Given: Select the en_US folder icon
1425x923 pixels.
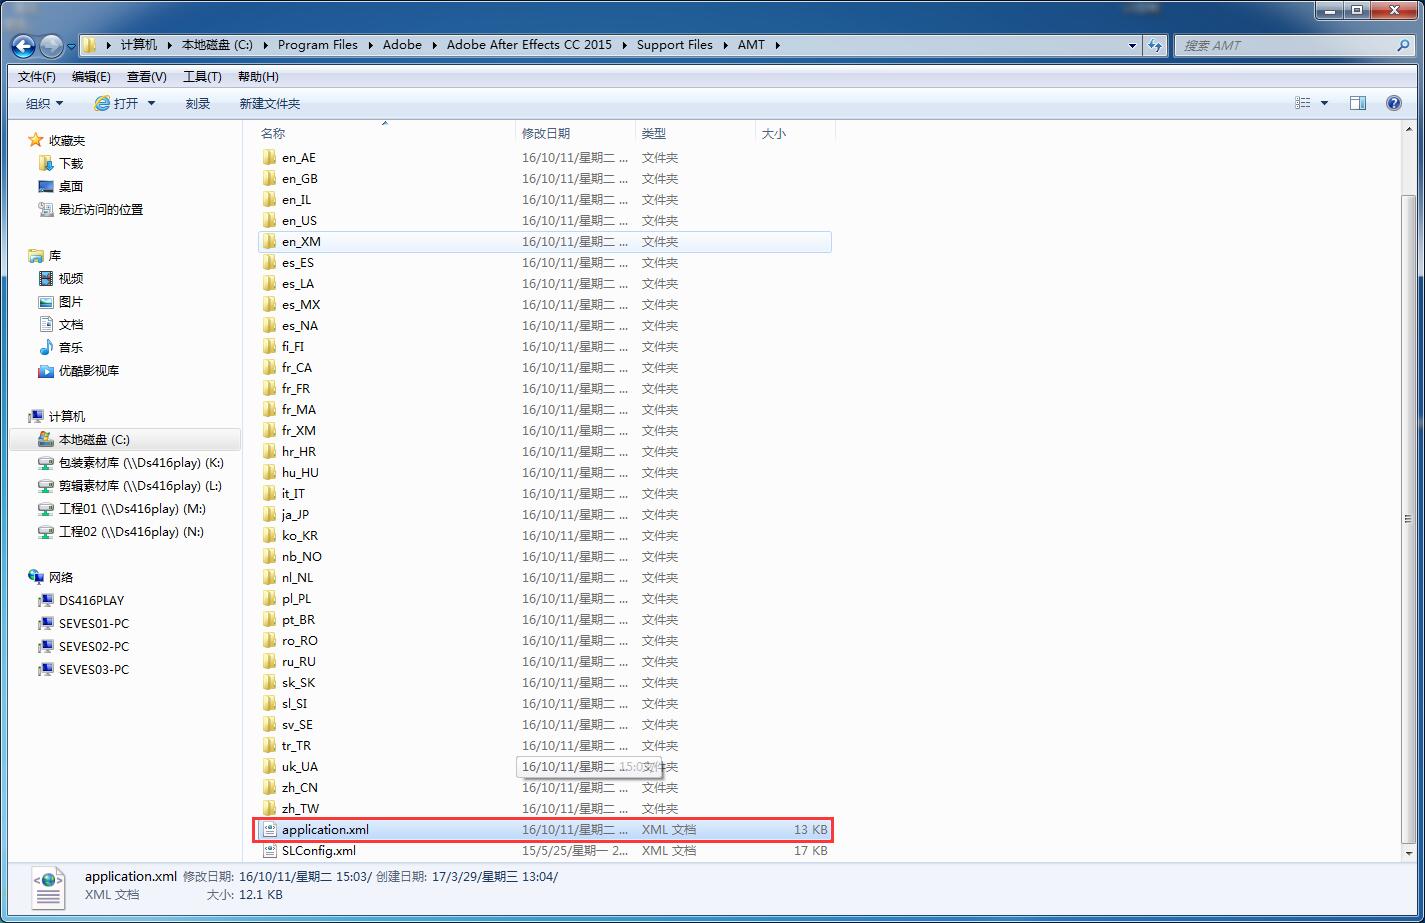Looking at the screenshot, I should (x=269, y=220).
